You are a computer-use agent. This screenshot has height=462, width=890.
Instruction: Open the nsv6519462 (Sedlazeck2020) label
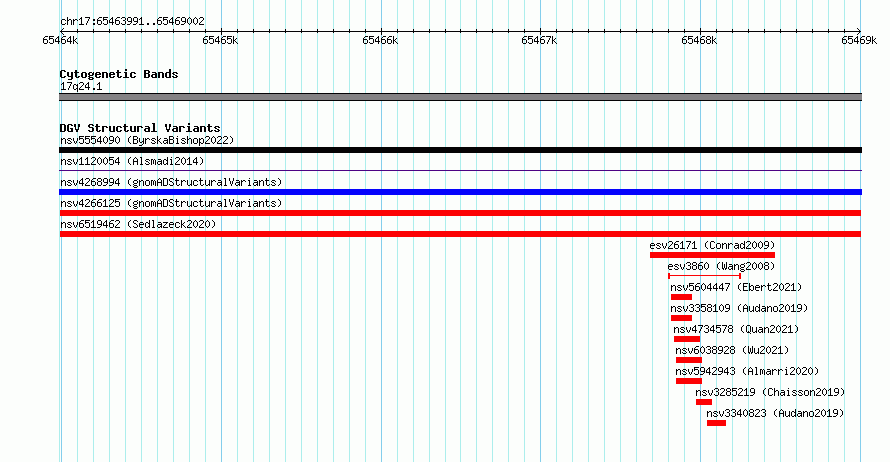138,224
